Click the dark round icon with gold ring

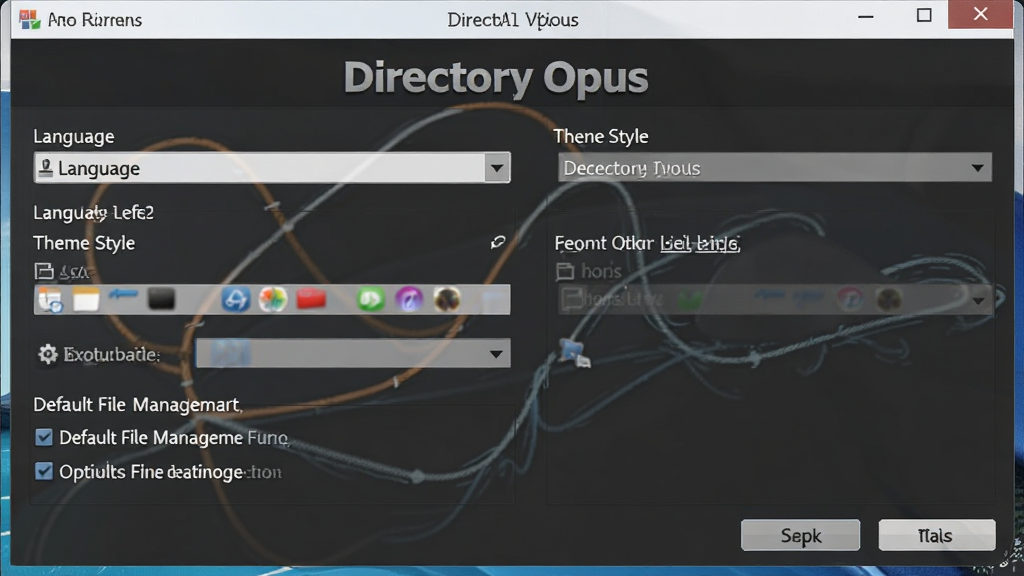click(447, 300)
